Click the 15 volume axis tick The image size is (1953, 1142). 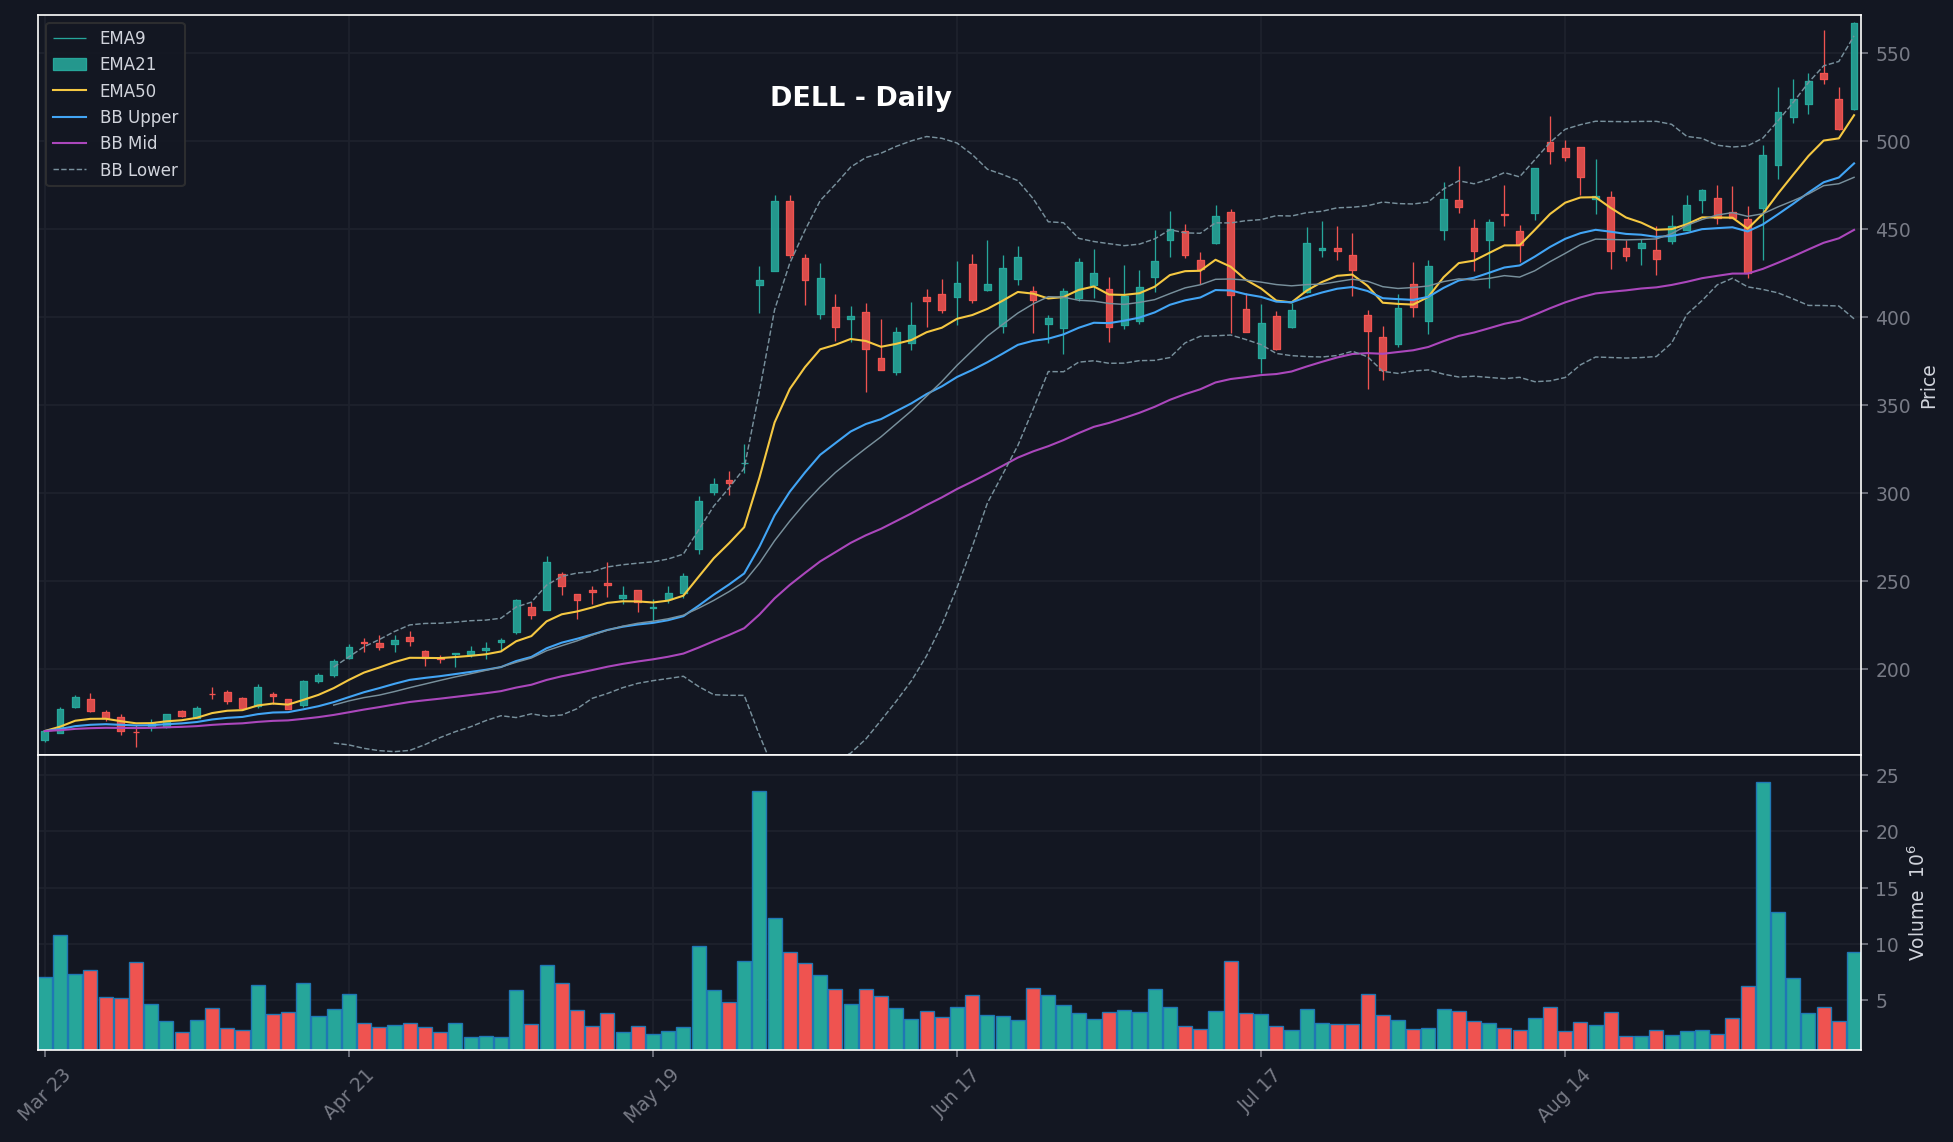pyautogui.click(x=1887, y=890)
